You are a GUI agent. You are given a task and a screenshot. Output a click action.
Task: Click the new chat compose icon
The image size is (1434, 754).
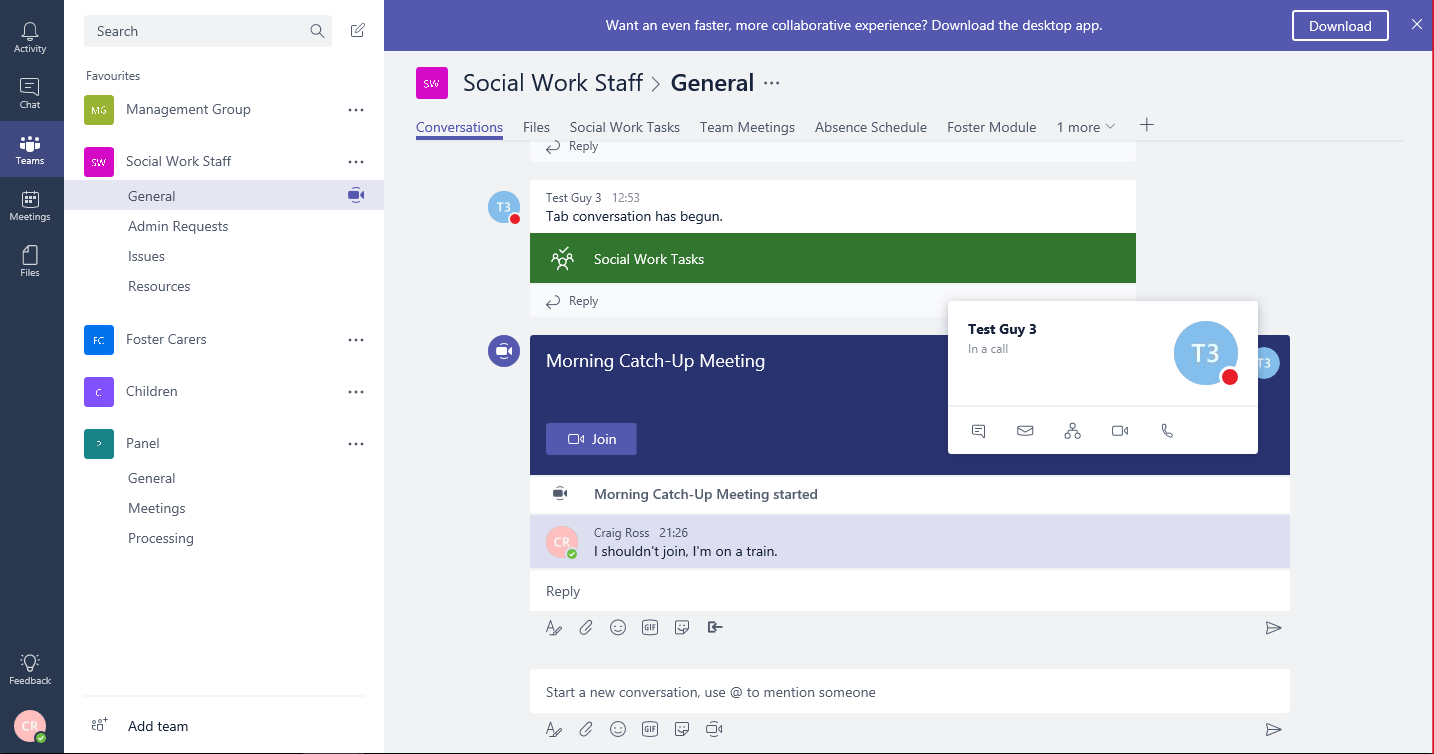(357, 31)
